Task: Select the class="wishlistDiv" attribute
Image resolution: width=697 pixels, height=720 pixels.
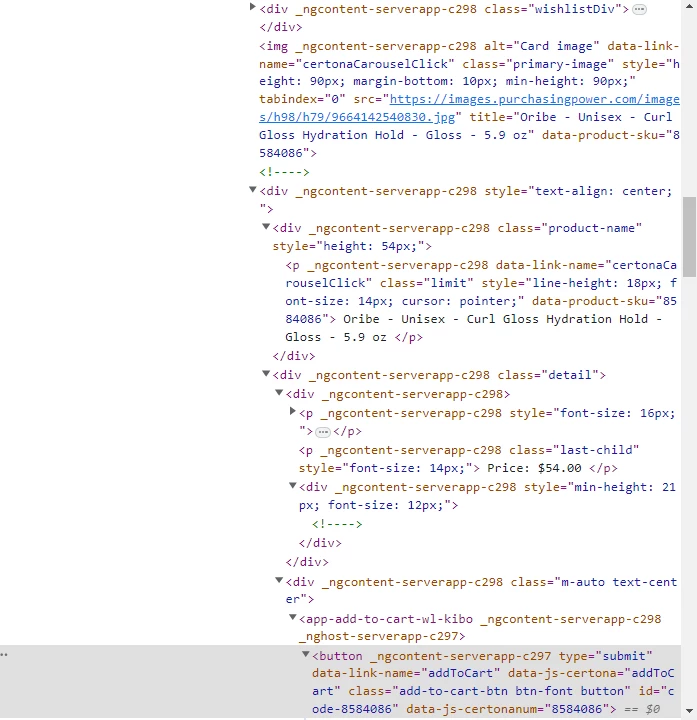Action: pyautogui.click(x=553, y=9)
